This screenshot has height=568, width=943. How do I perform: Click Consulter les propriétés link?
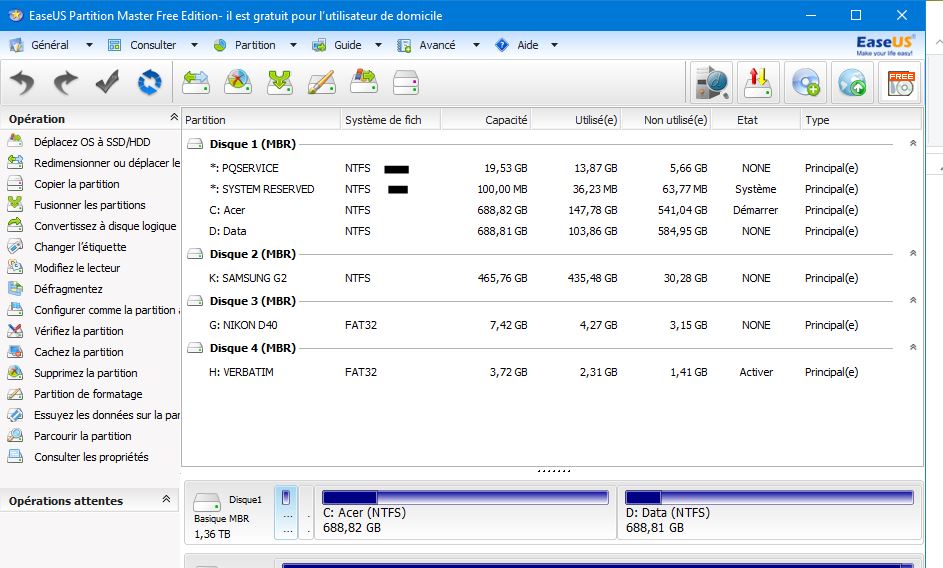coord(91,457)
